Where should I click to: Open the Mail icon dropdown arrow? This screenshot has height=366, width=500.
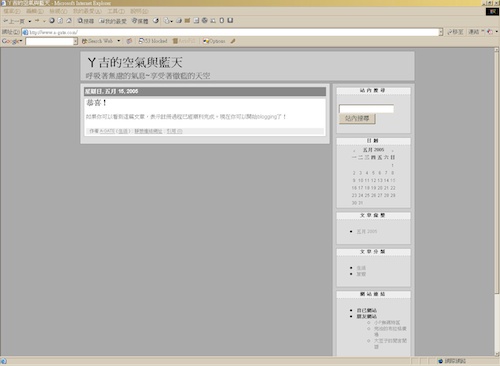172,21
